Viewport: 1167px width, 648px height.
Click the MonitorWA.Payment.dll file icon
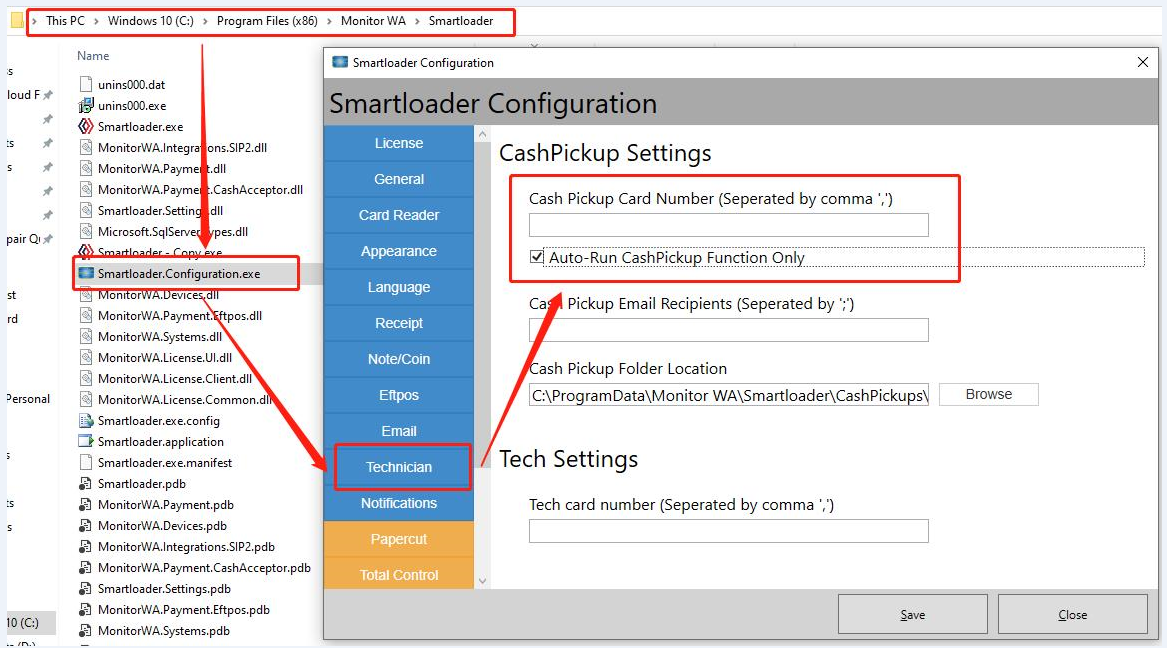[x=86, y=168]
